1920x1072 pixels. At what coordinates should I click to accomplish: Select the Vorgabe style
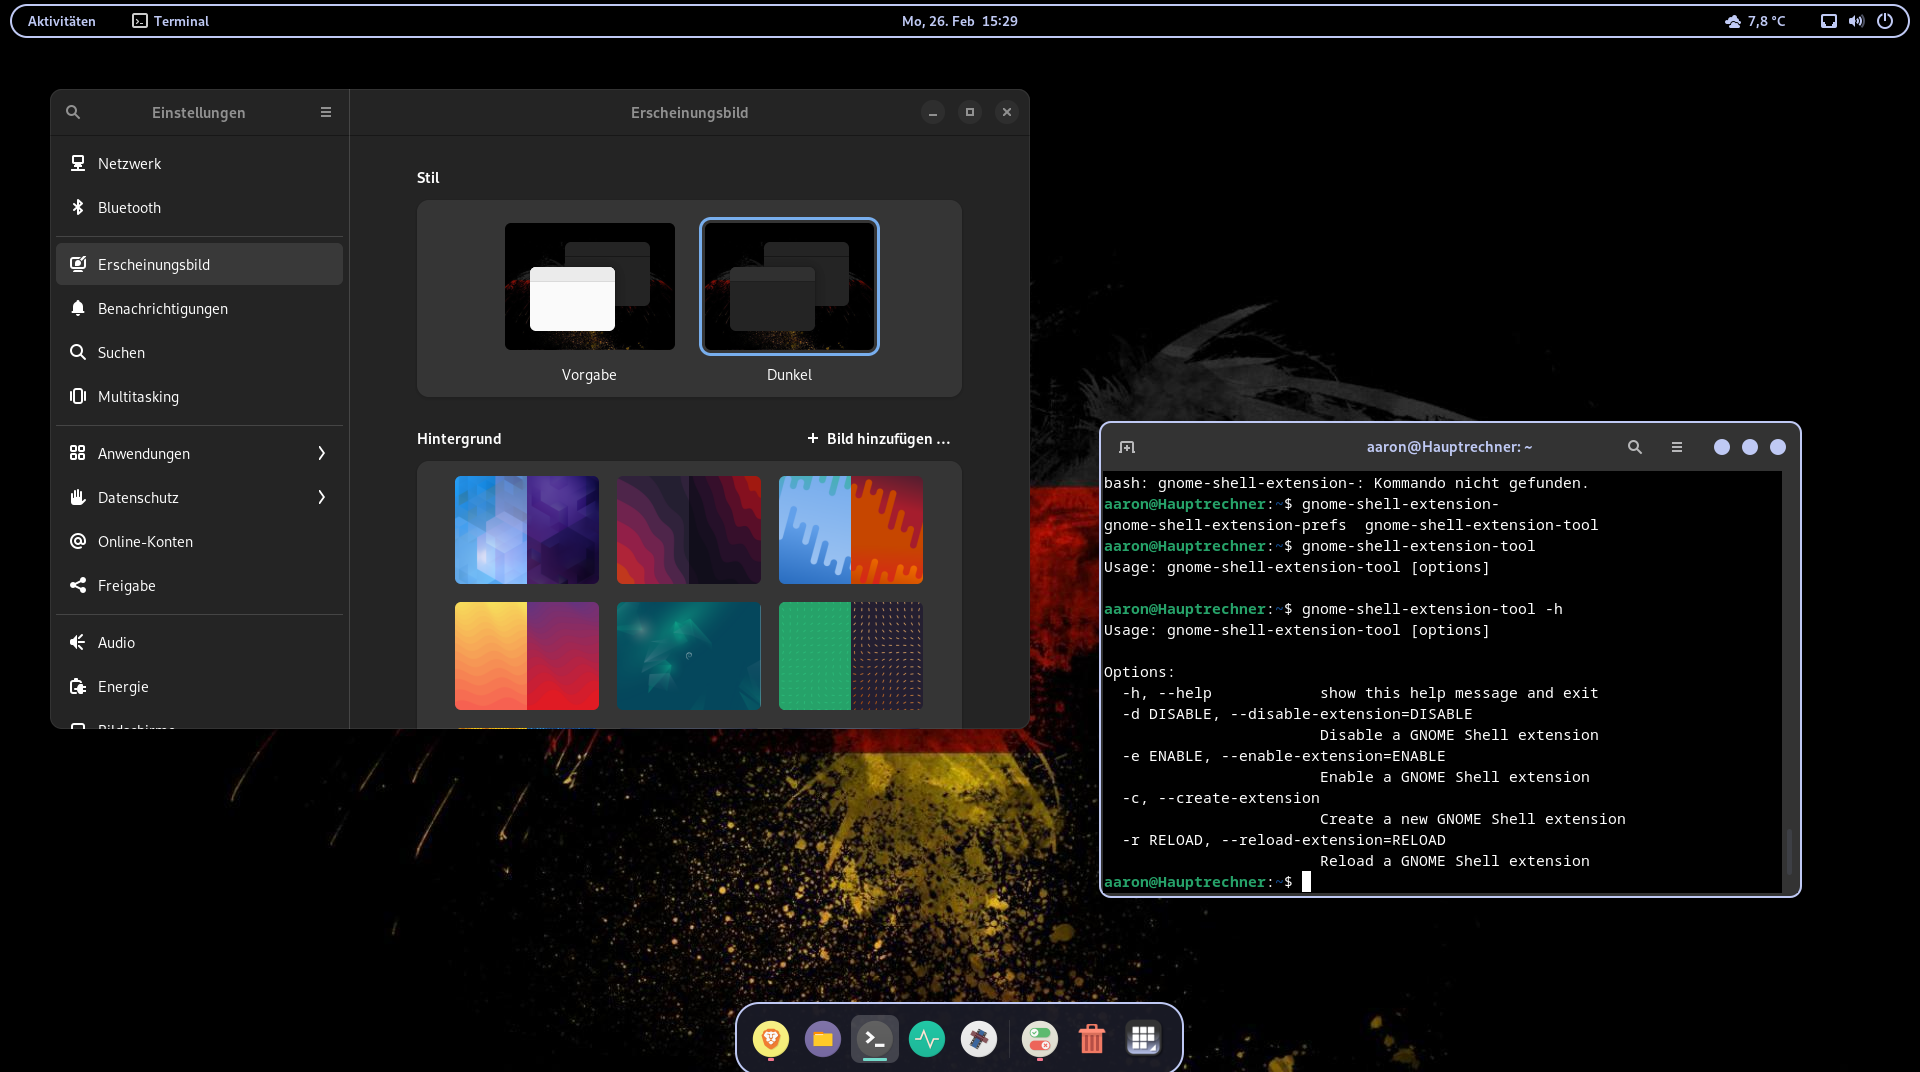tap(589, 287)
